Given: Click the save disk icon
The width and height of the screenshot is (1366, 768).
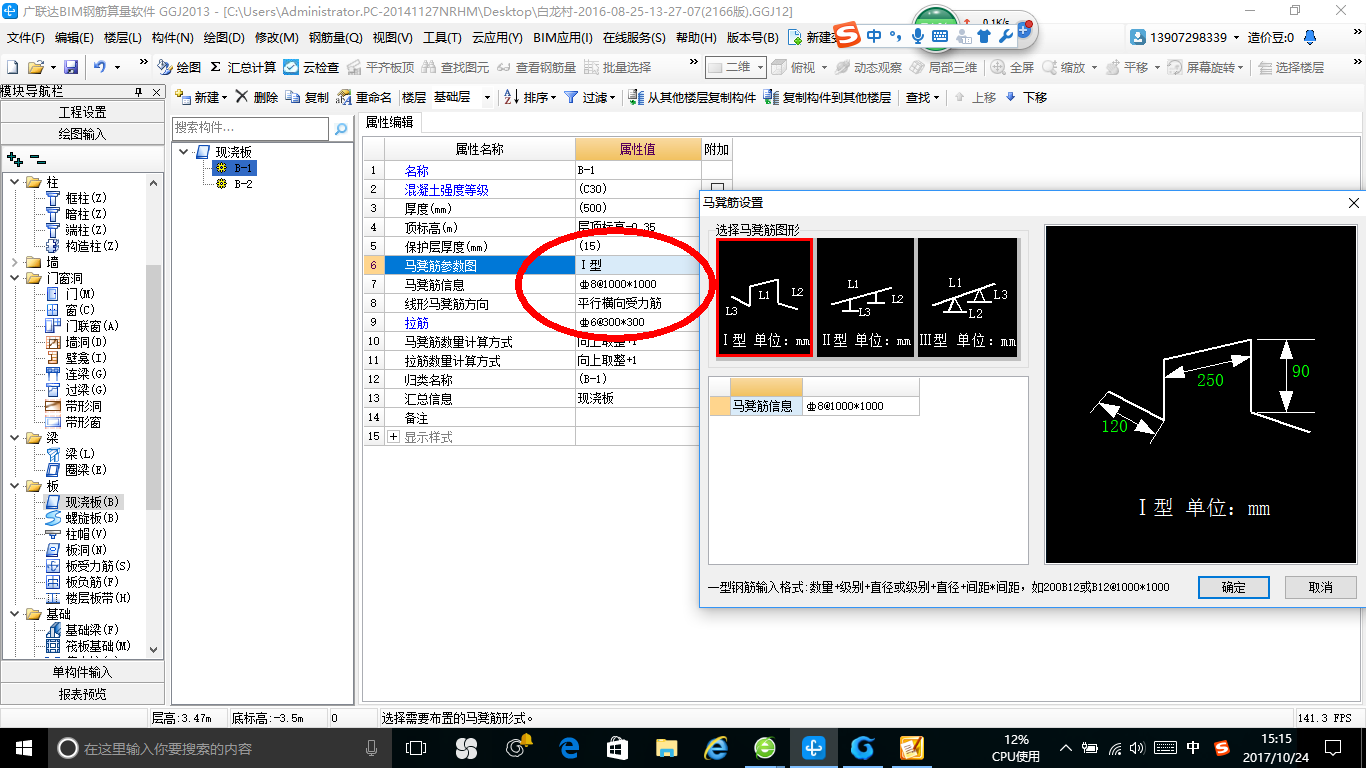Looking at the screenshot, I should pos(71,67).
